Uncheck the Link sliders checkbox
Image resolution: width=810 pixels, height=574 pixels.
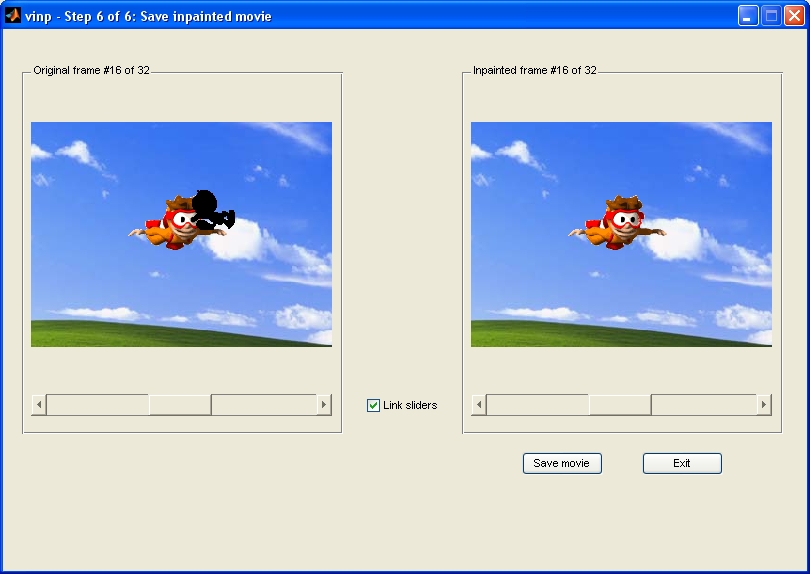point(373,406)
